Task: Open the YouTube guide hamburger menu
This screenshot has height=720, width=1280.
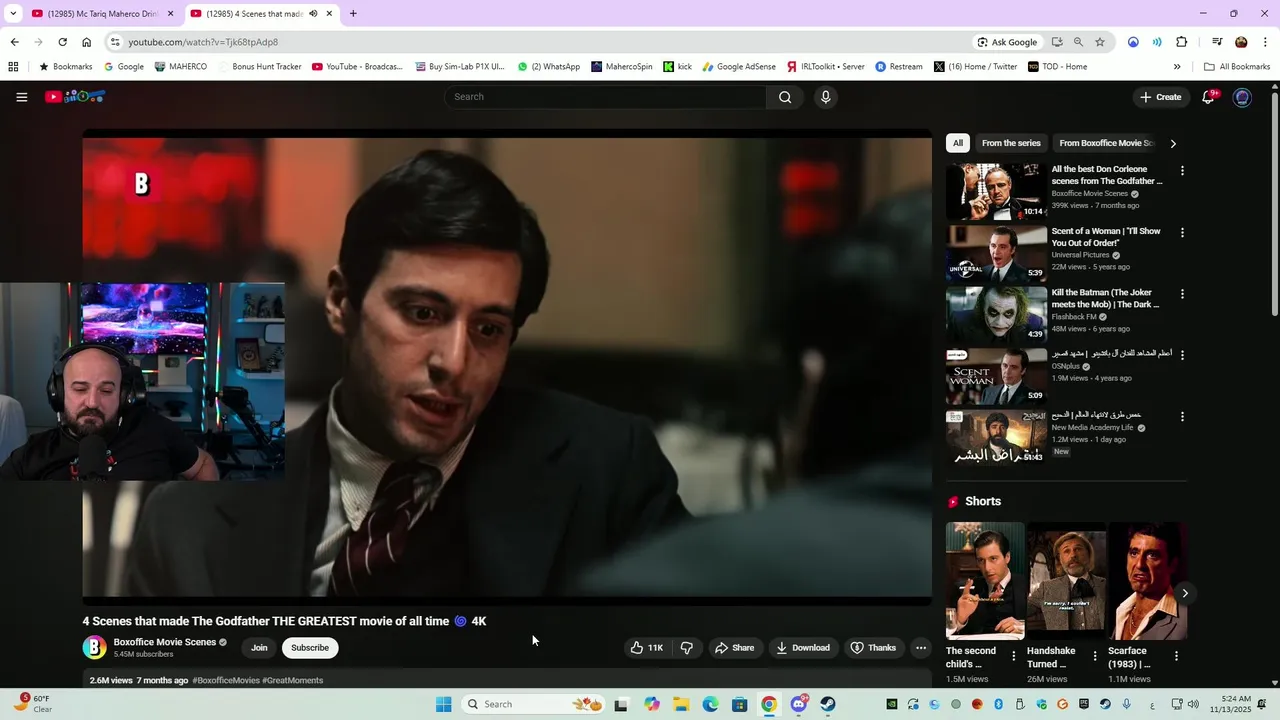Action: tap(21, 97)
